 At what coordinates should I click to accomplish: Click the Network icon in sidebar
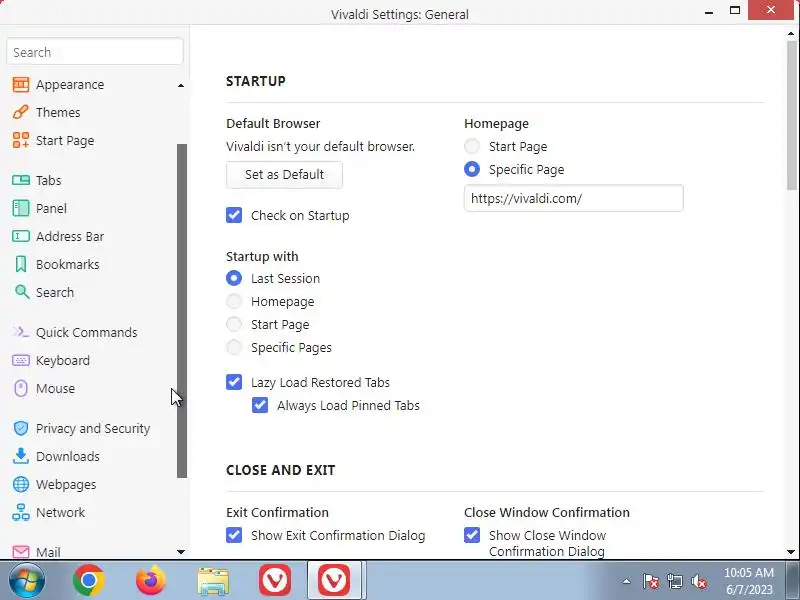pyautogui.click(x=20, y=512)
